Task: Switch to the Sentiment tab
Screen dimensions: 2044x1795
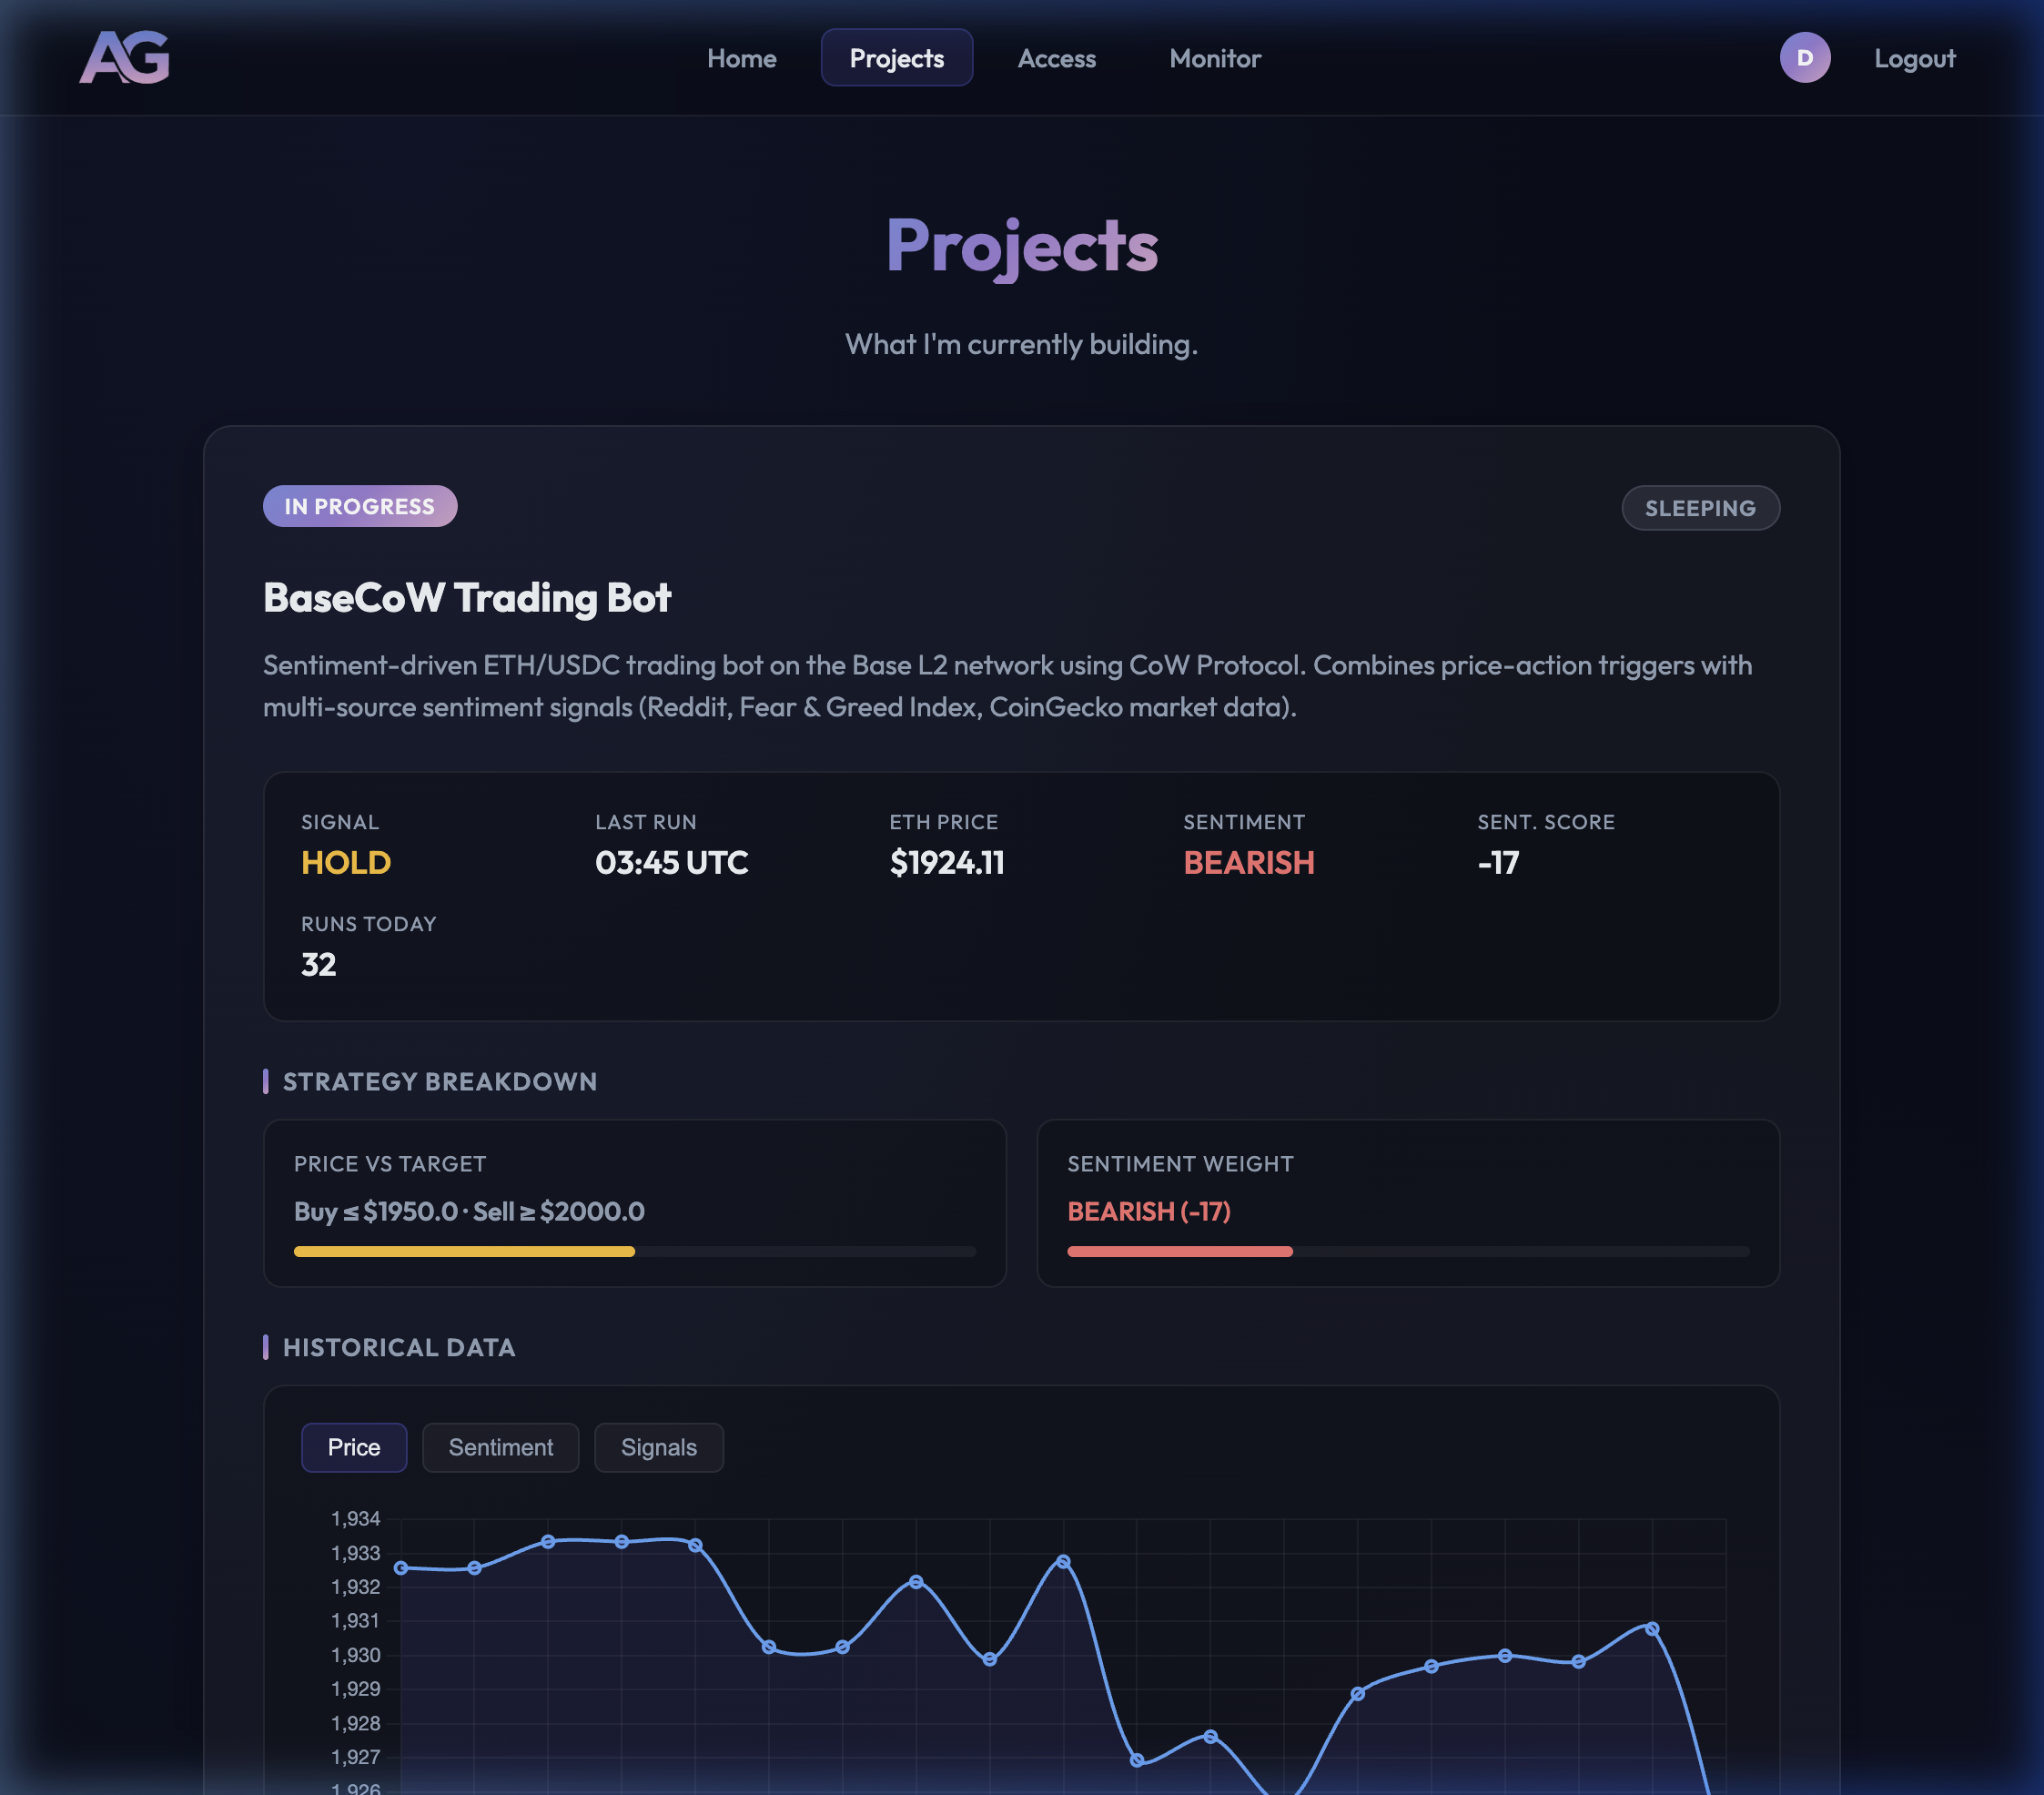Action: [500, 1447]
